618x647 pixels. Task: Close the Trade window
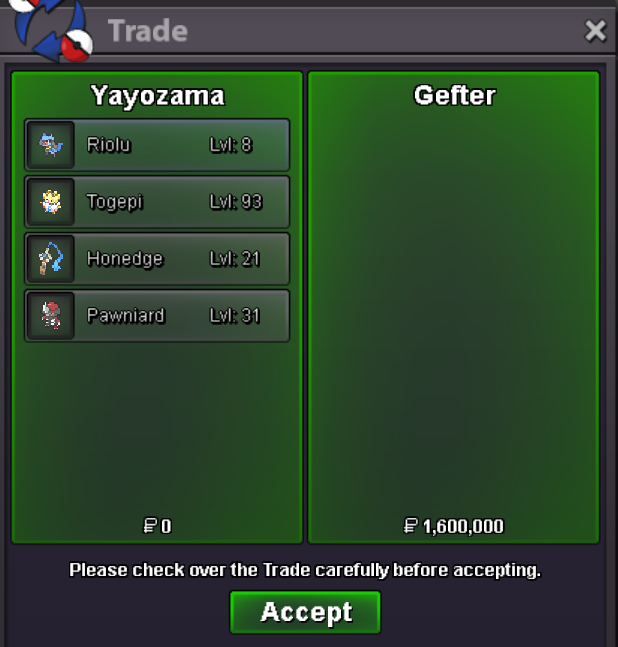[595, 31]
